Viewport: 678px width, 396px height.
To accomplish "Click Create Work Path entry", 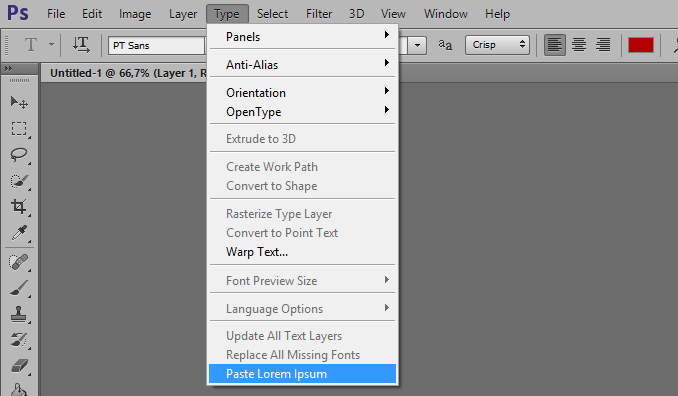I will 303,167.
